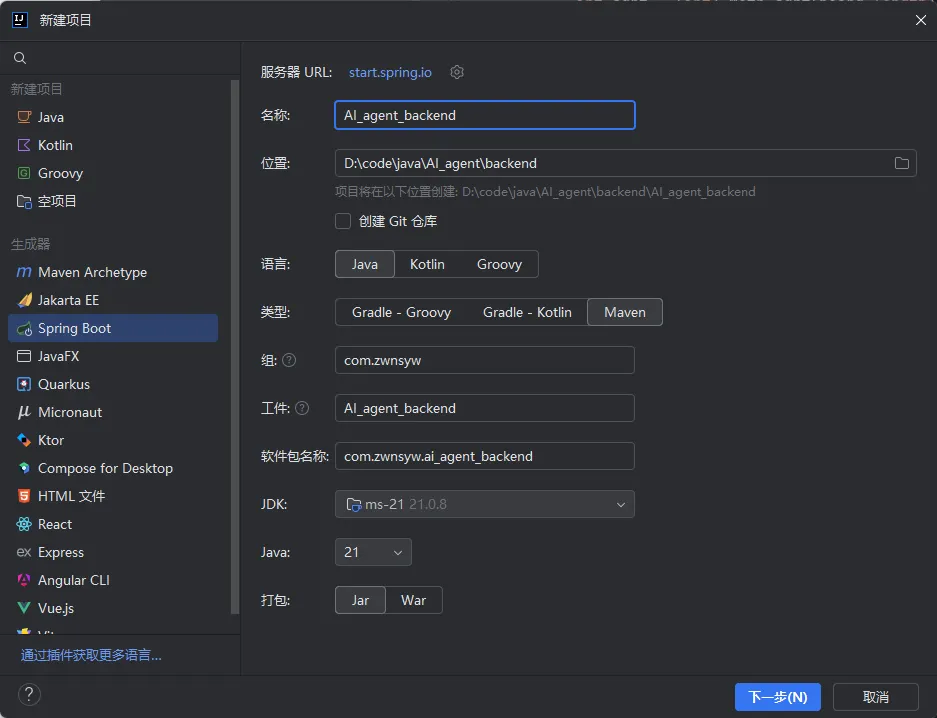
Task: Click the 软件包名称 input field
Action: (485, 456)
